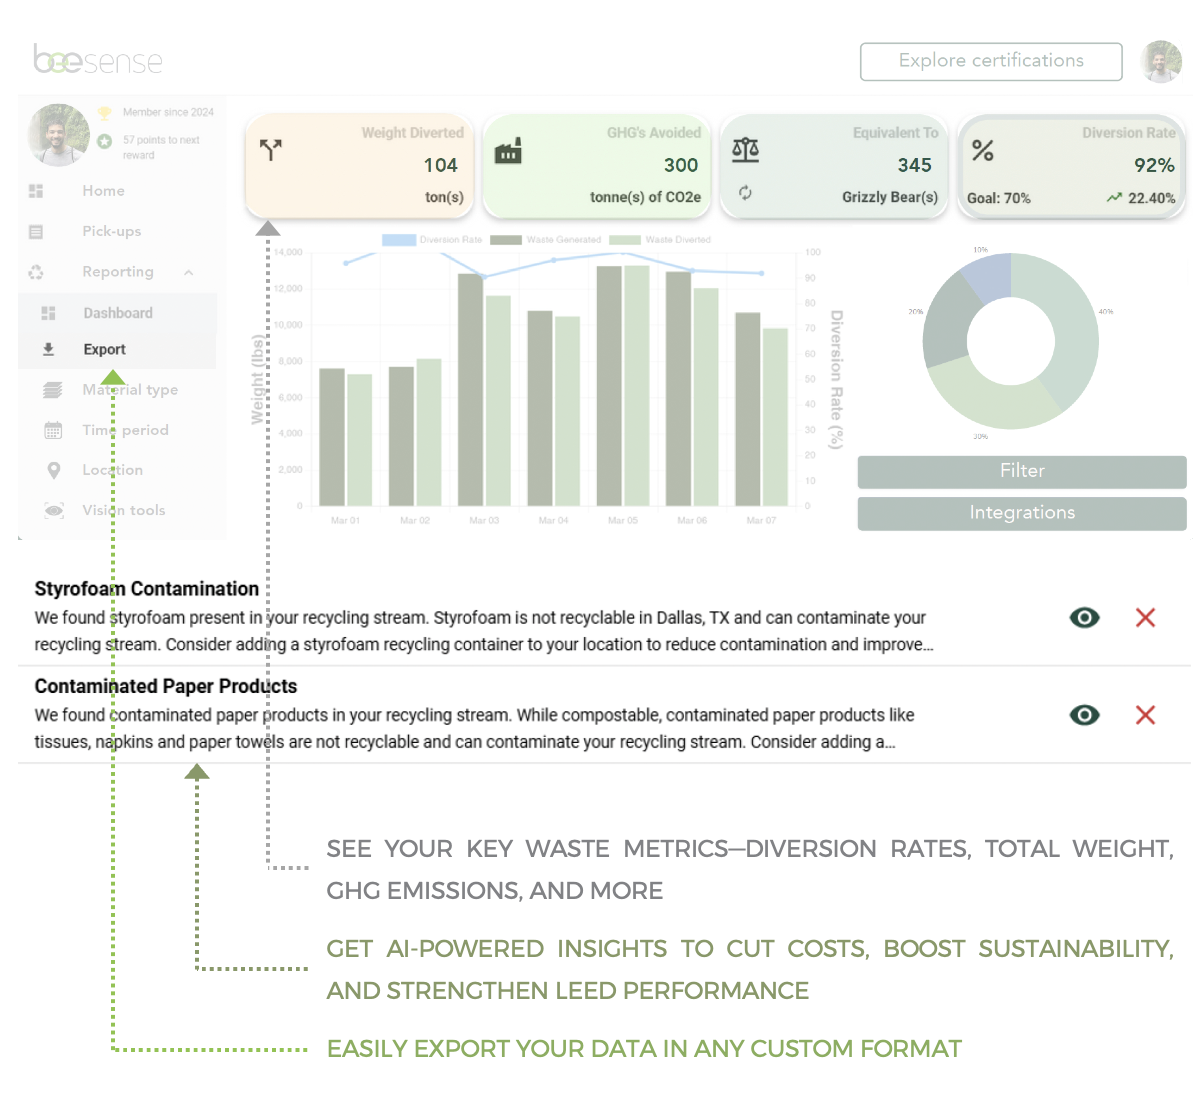Screen dimensions: 1204x1100
Task: View the Contaminated Paper Products insight
Action: pos(1084,715)
